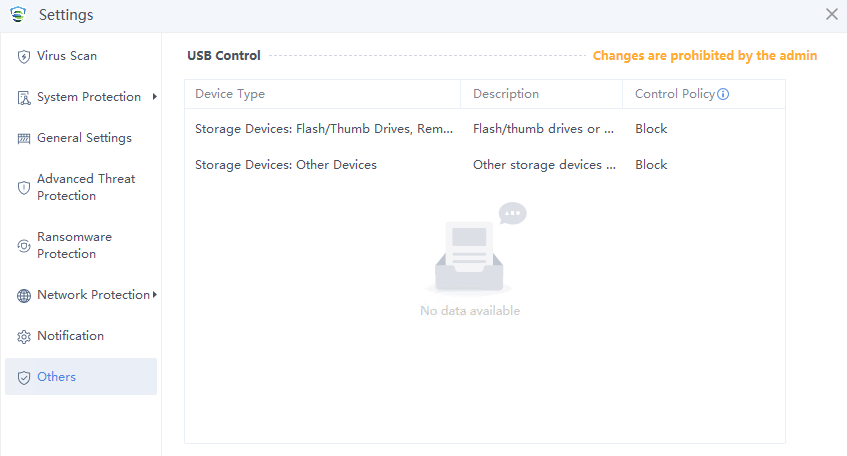Click the Network Protection globe icon
The height and width of the screenshot is (456, 847).
(x=24, y=296)
